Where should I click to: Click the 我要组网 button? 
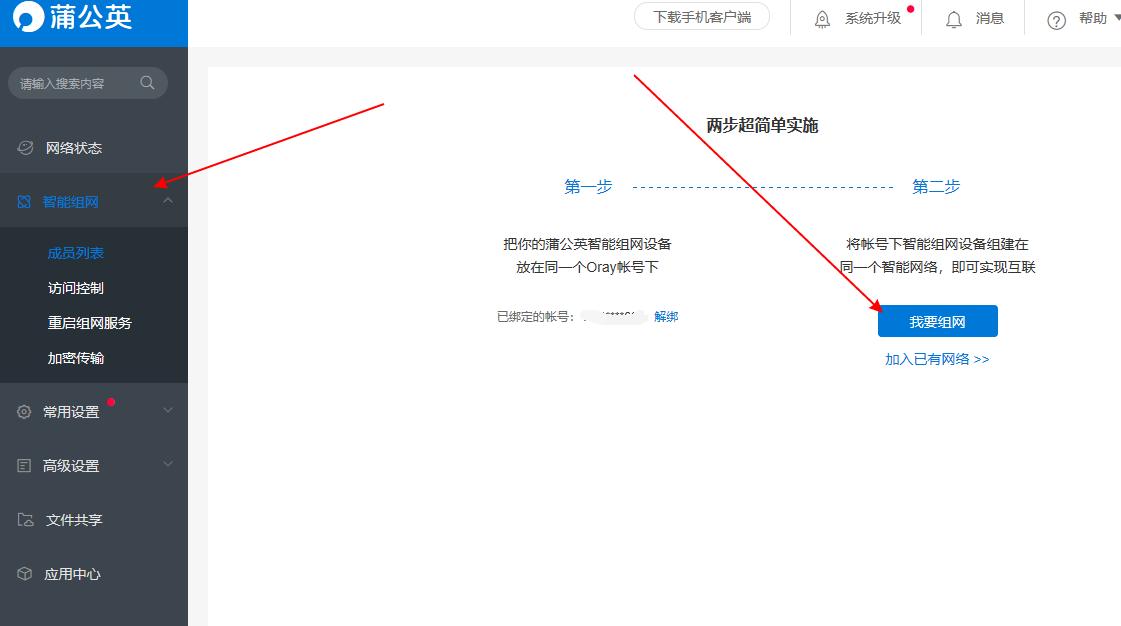937,321
